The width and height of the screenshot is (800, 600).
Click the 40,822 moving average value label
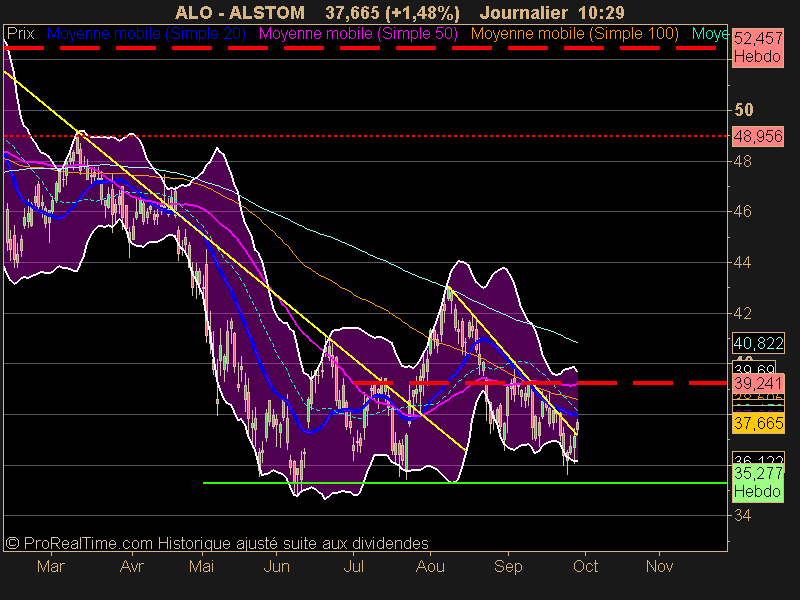[x=758, y=343]
